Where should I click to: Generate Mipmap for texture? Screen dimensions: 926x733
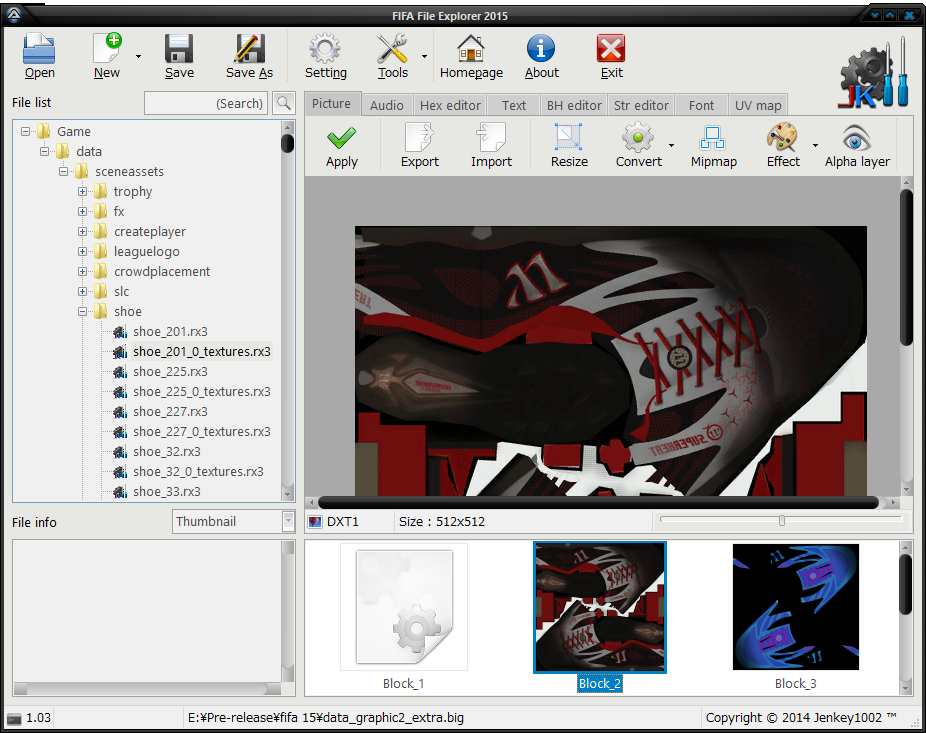pyautogui.click(x=713, y=146)
